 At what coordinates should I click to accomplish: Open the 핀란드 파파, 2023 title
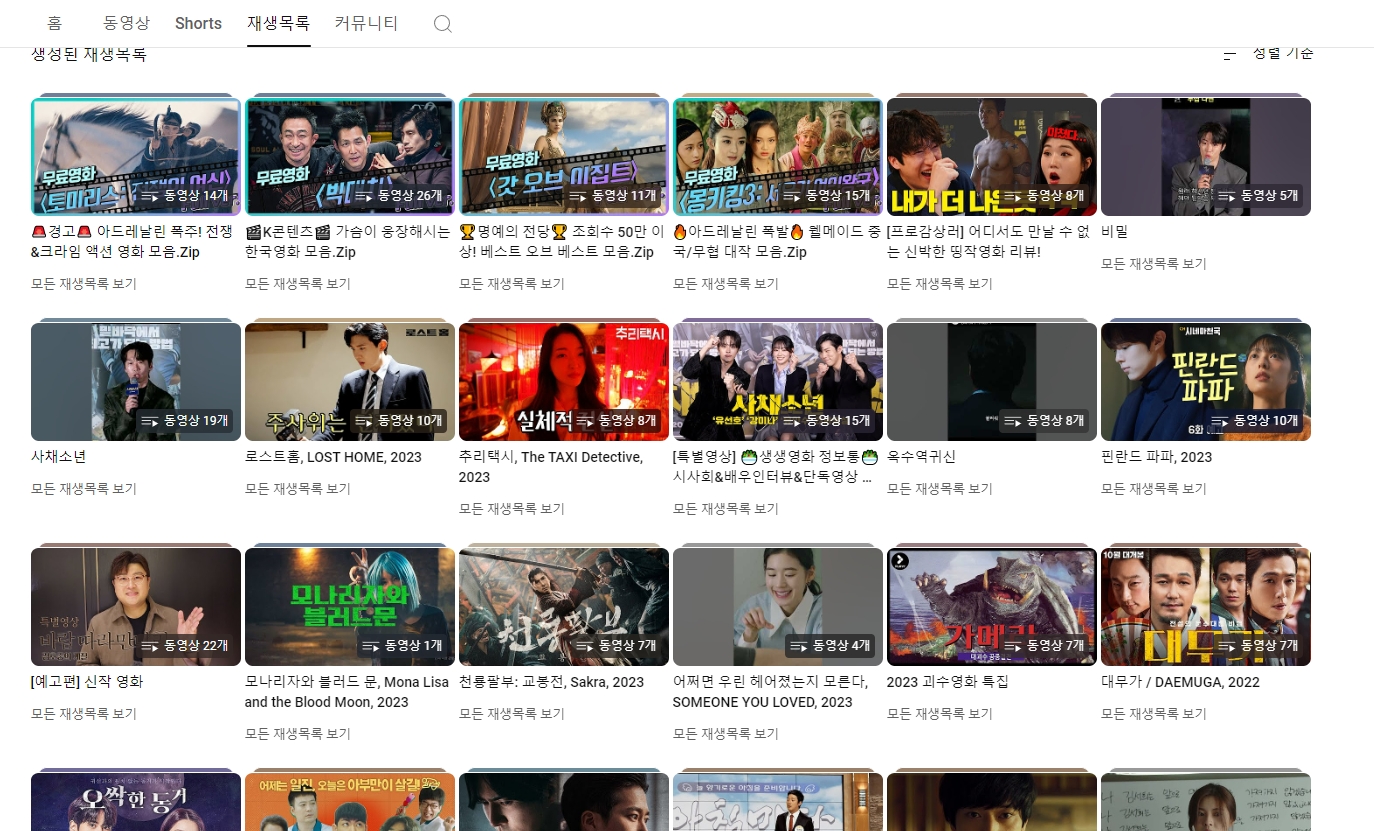pyautogui.click(x=1156, y=457)
